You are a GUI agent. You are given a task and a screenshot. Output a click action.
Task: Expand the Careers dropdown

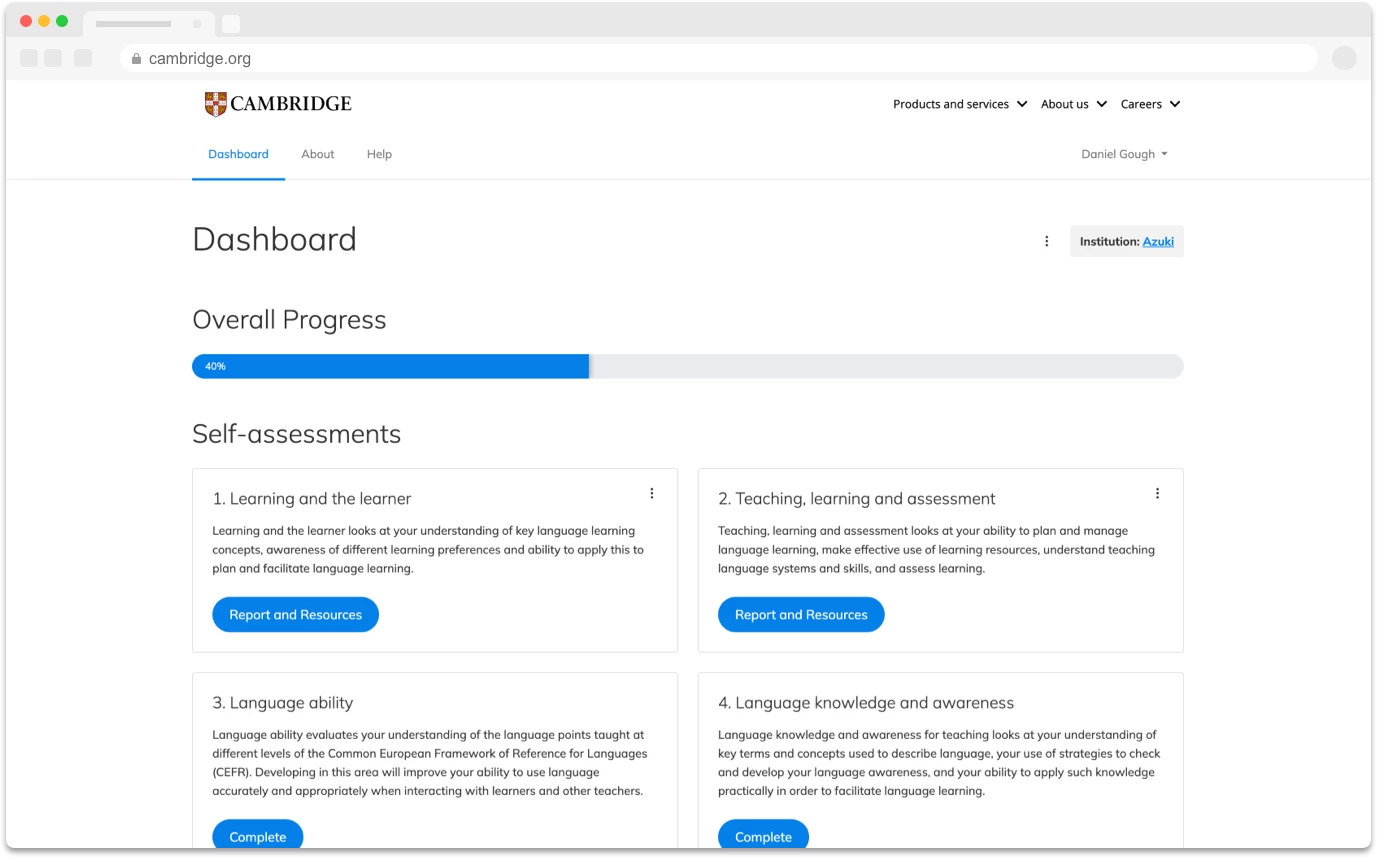pyautogui.click(x=1148, y=104)
